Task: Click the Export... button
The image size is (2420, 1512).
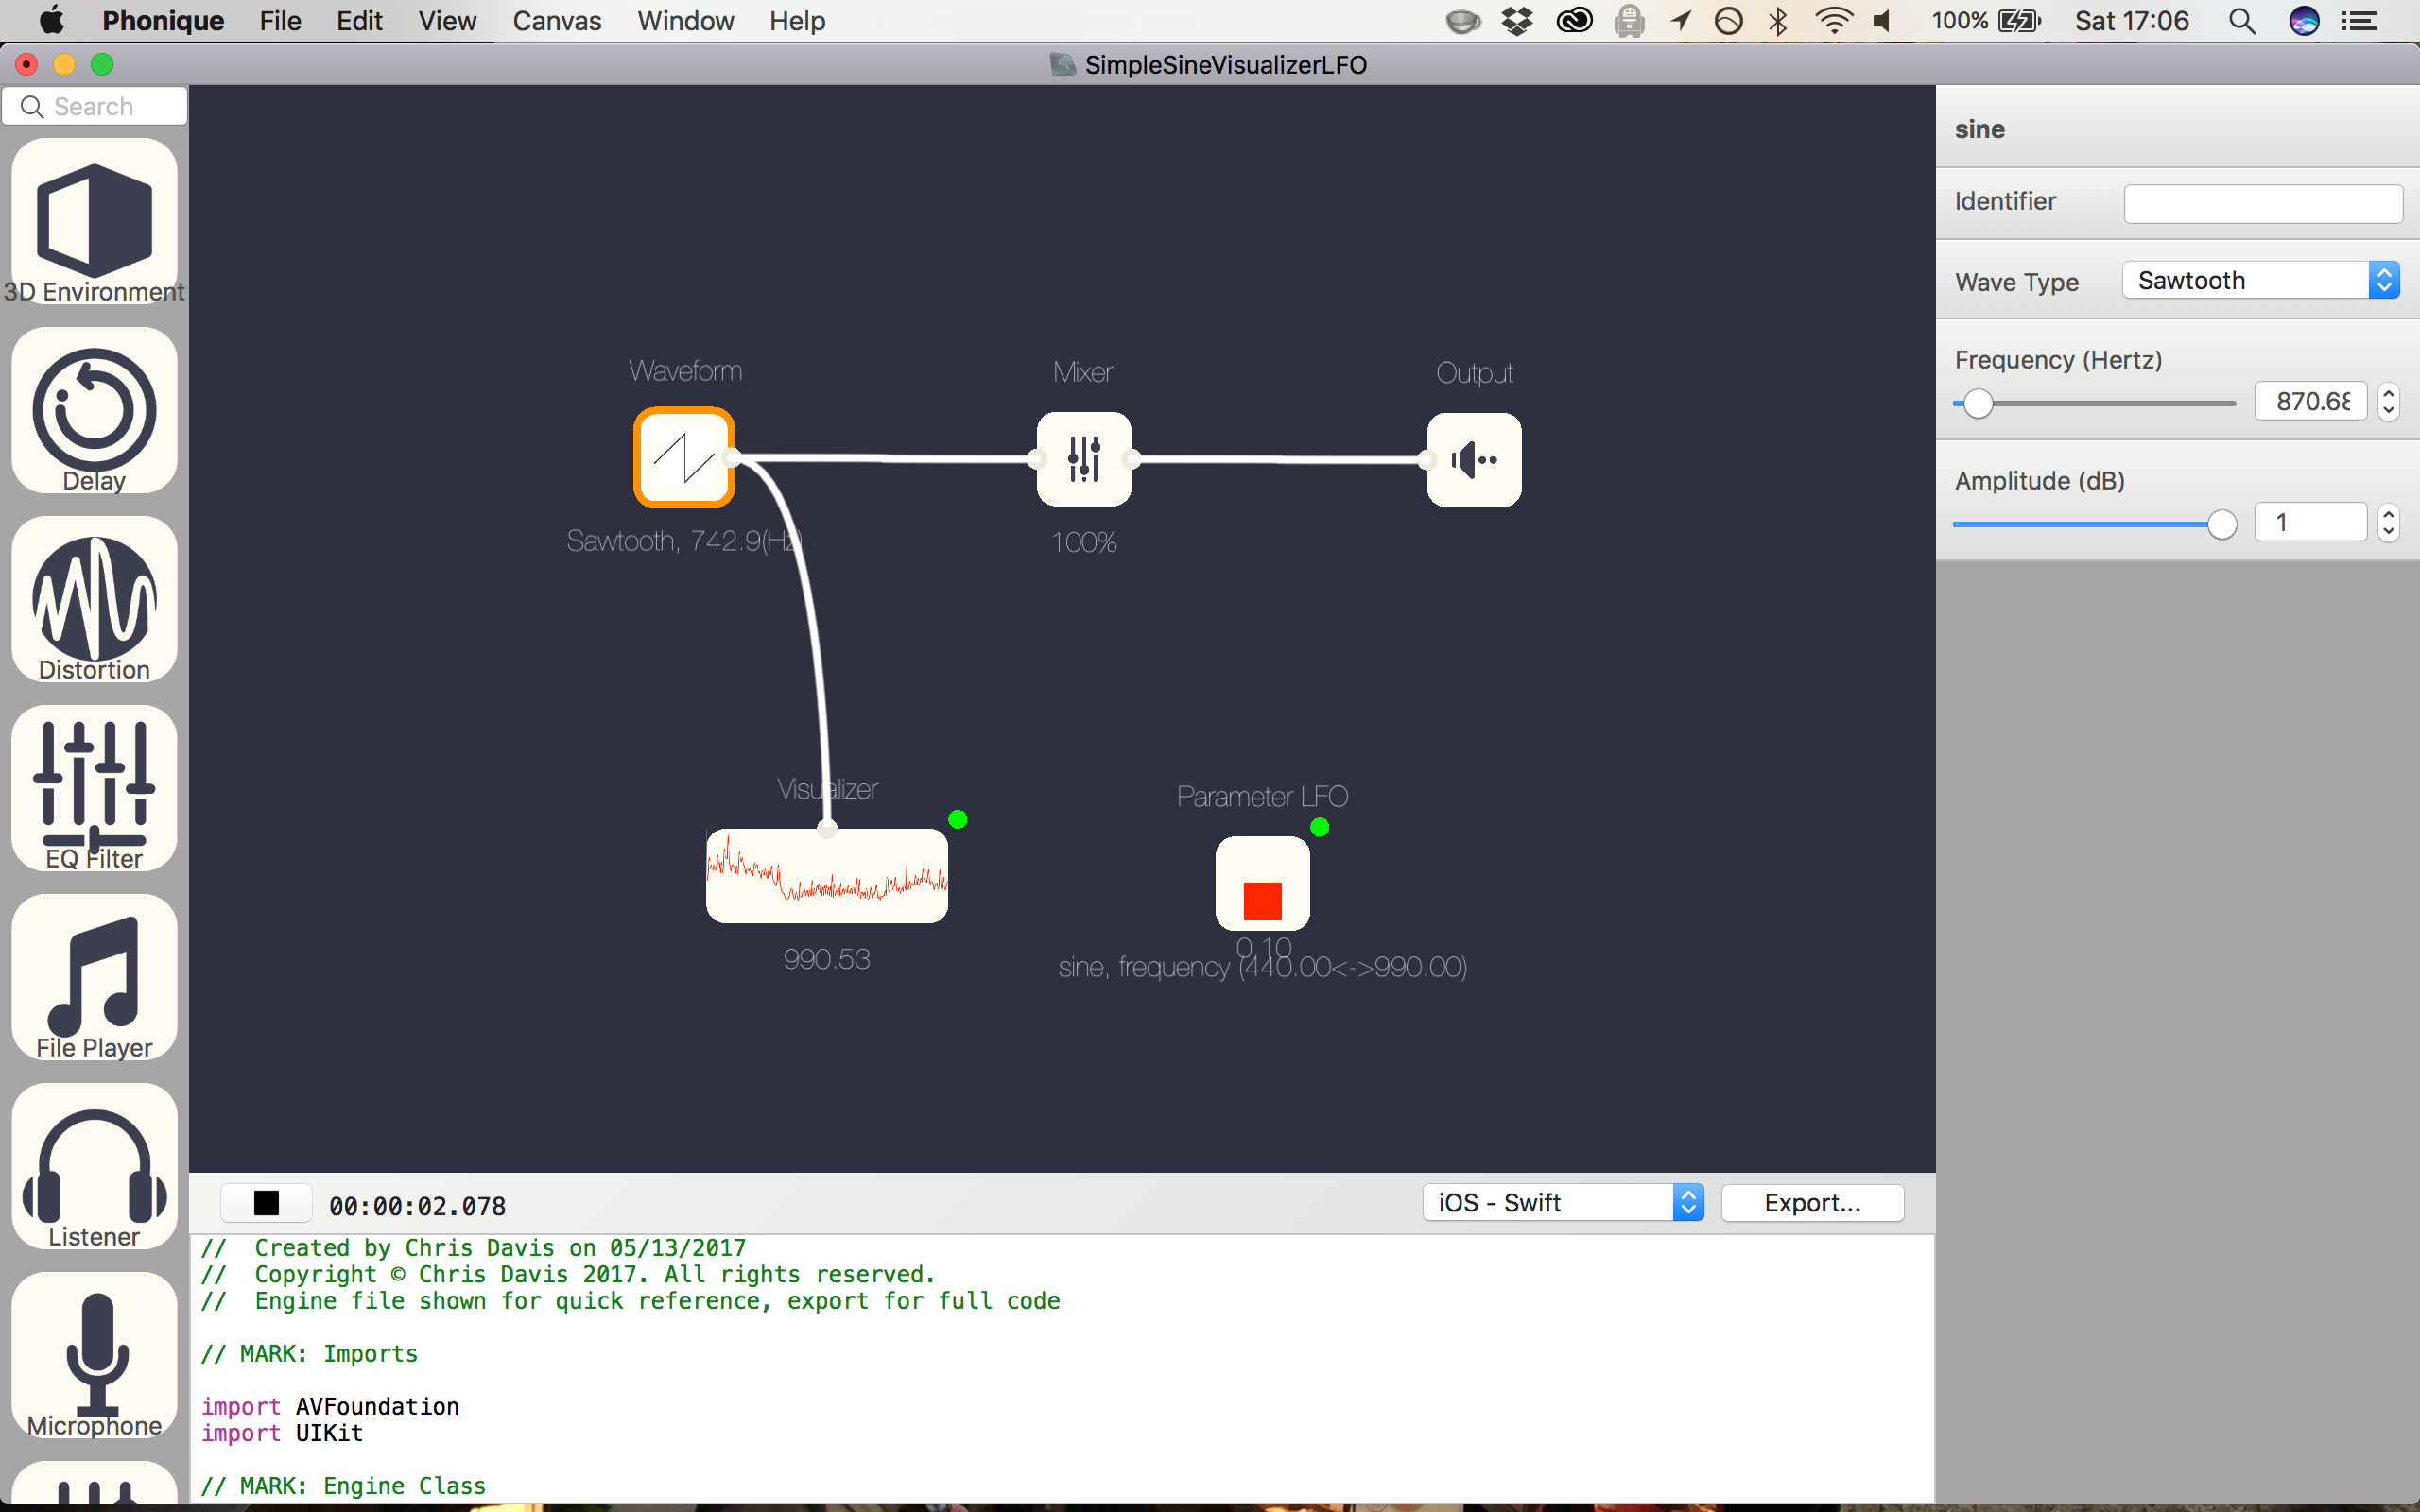Action: point(1812,1203)
